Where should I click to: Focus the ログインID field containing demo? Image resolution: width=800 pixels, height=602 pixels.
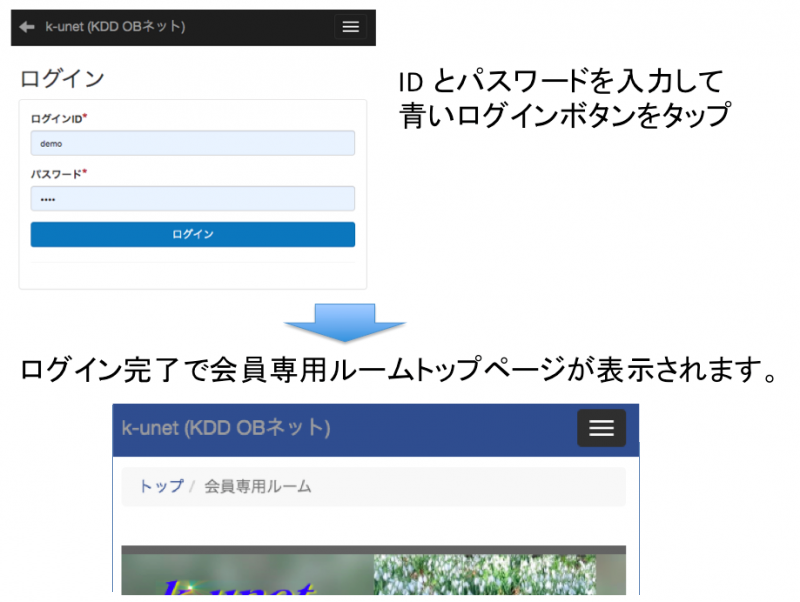pyautogui.click(x=193, y=143)
